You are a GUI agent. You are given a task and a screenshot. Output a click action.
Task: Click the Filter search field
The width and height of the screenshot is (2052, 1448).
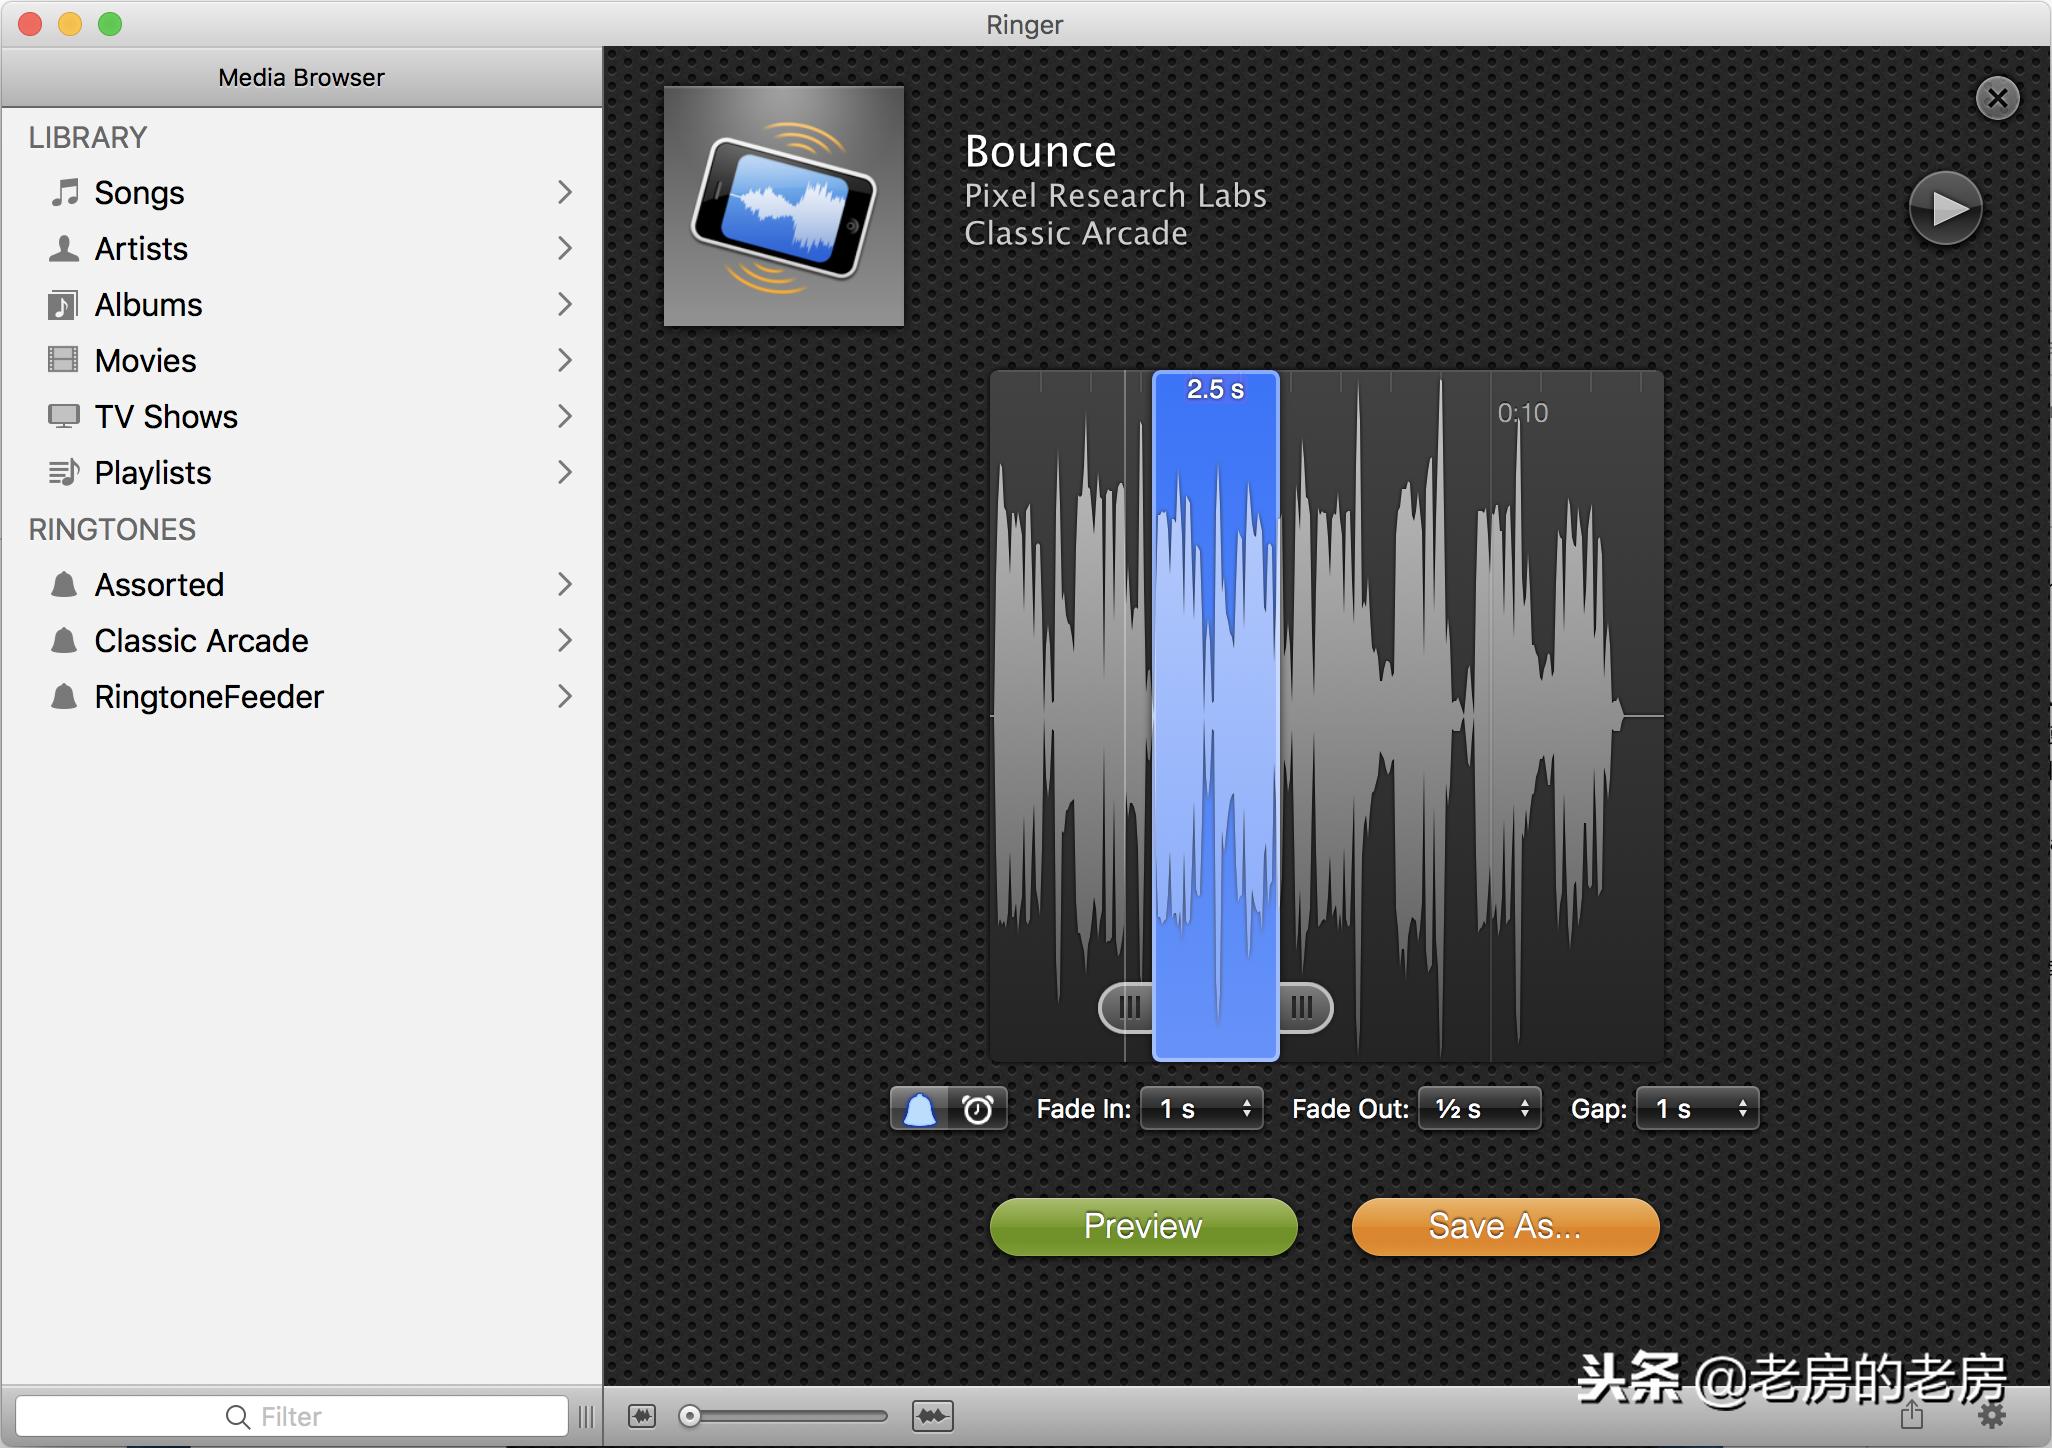pyautogui.click(x=292, y=1416)
